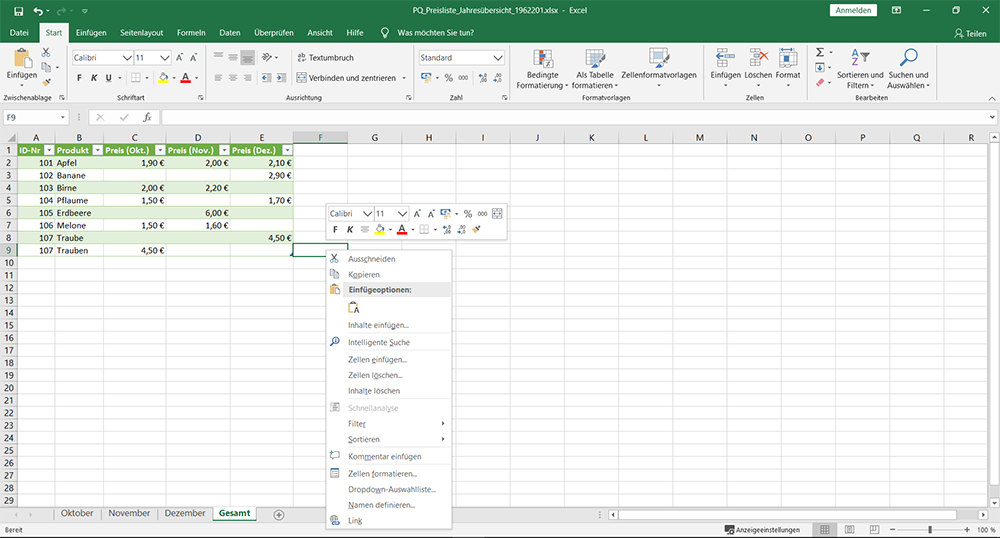Click the Was möchten Sie tun? search box
1000x538 pixels.
point(436,33)
